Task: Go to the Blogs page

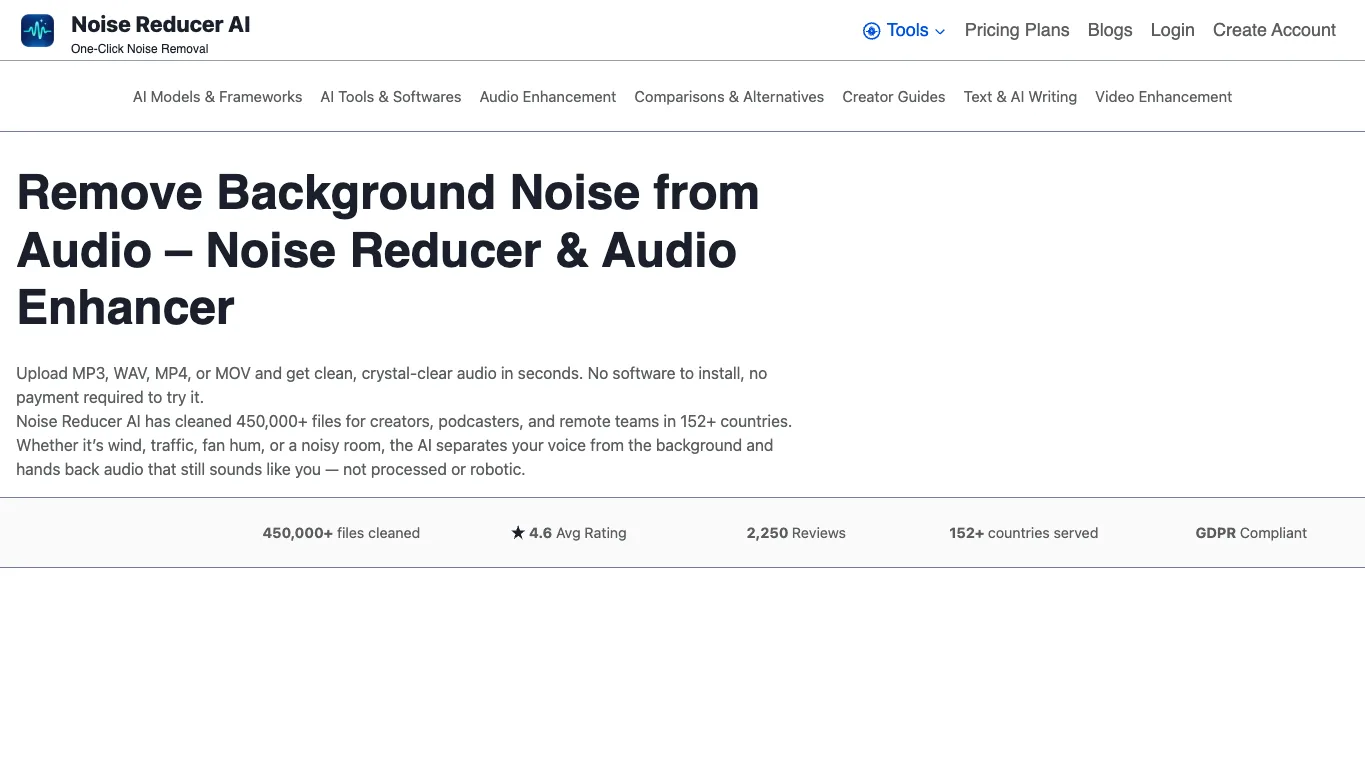Action: coord(1110,30)
